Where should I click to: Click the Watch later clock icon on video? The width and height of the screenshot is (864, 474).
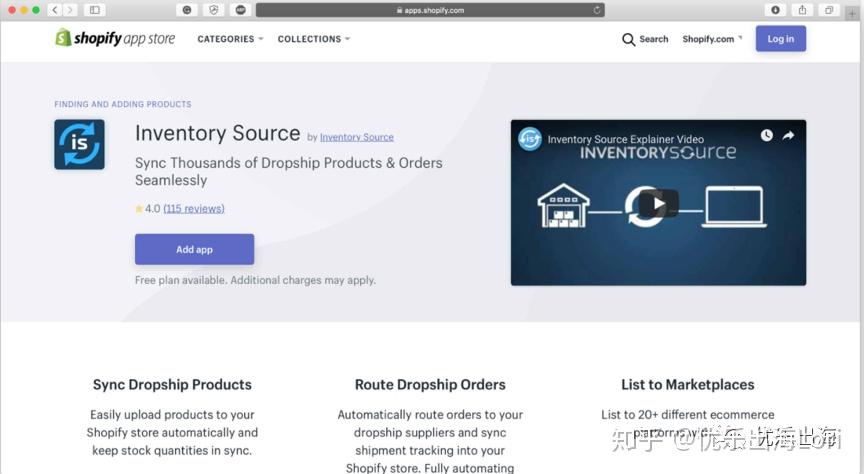[766, 135]
